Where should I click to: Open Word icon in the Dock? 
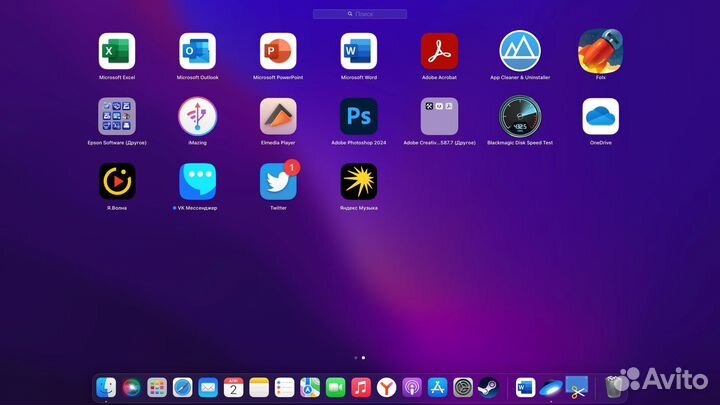click(x=525, y=388)
